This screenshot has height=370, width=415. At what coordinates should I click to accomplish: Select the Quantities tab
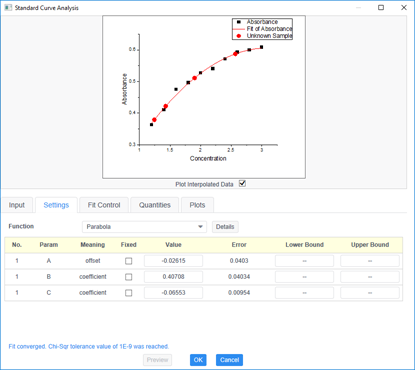point(155,205)
